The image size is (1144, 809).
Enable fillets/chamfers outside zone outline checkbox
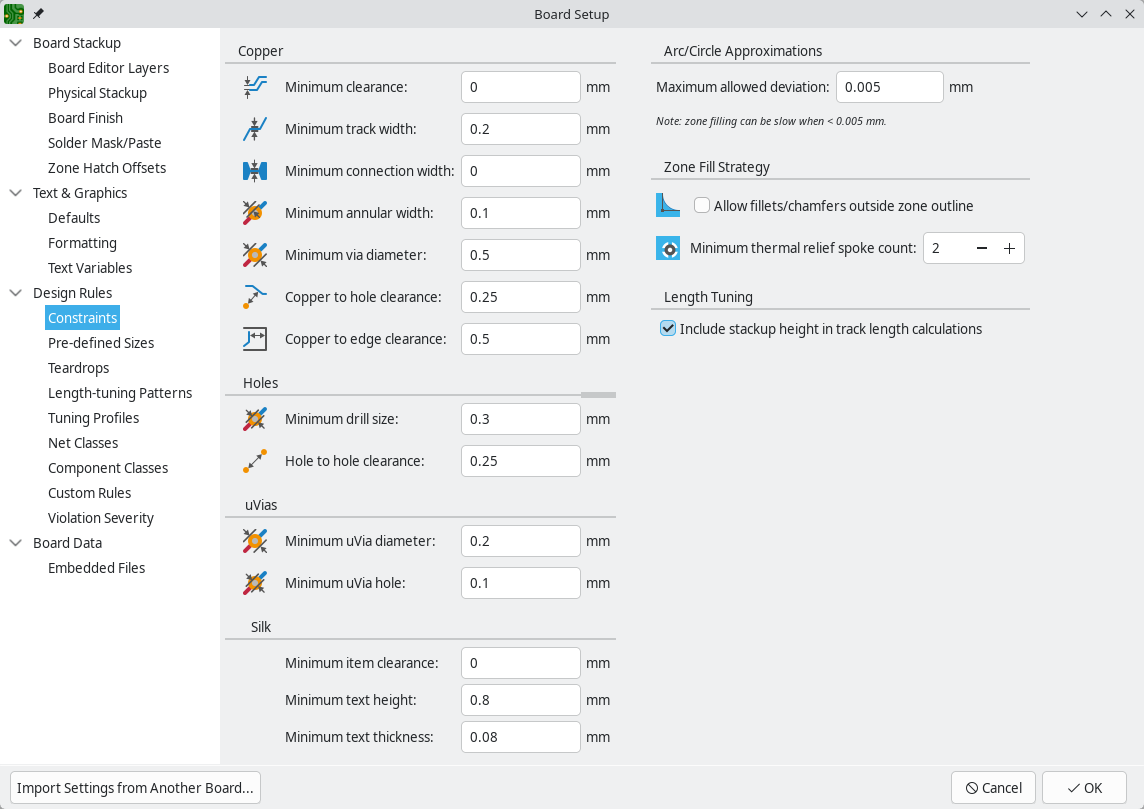click(x=702, y=206)
